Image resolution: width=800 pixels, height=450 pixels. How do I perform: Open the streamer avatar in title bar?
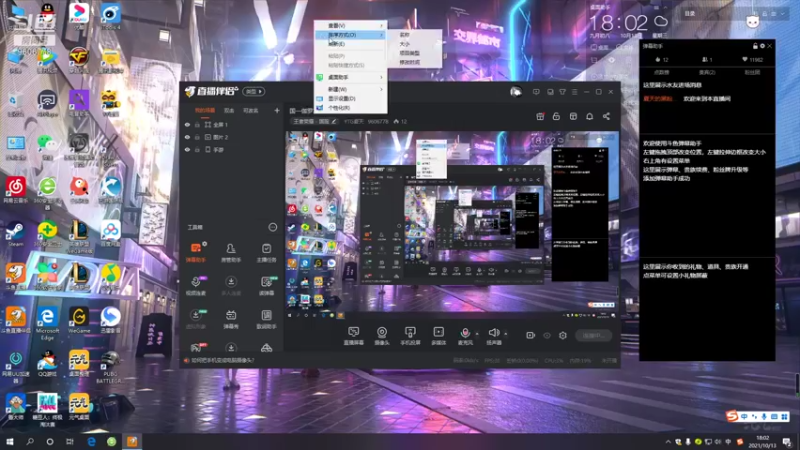pos(516,92)
